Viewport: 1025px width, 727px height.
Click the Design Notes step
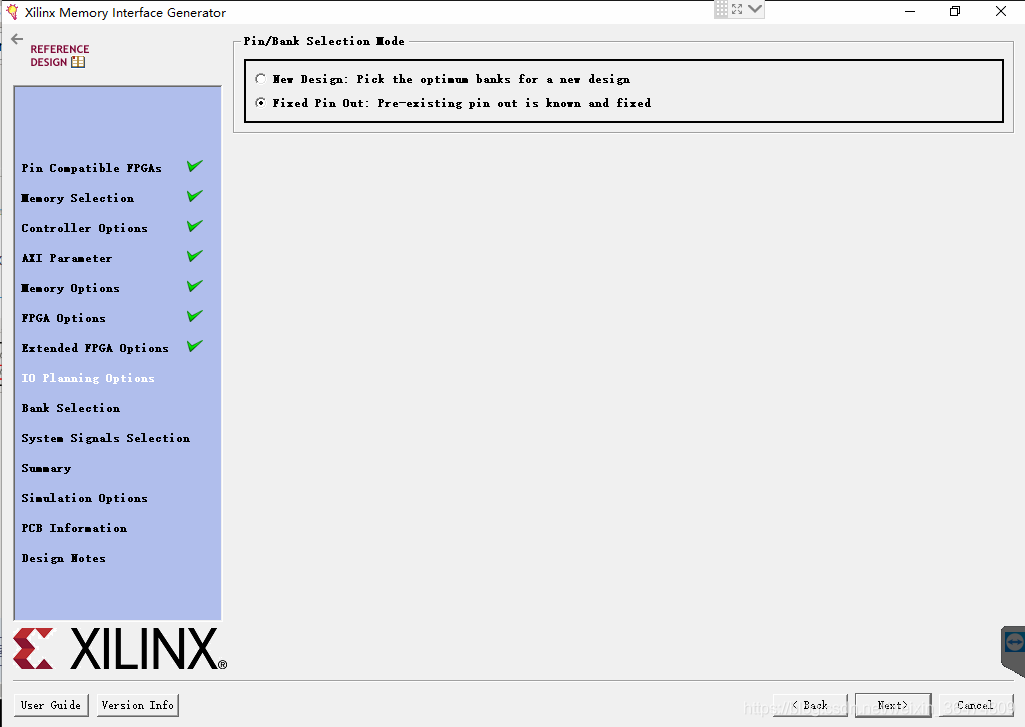(63, 558)
